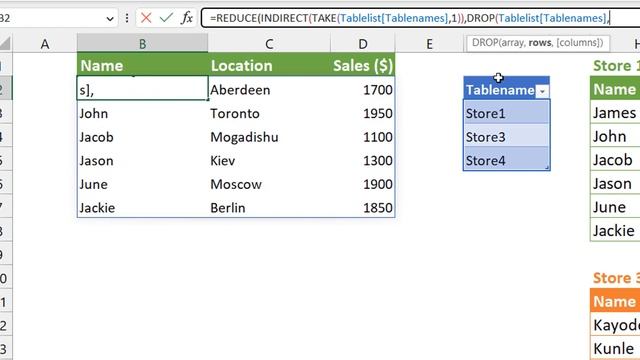The width and height of the screenshot is (640, 360).
Task: Expand the Name Box dropdown arrow
Action: (x=110, y=18)
